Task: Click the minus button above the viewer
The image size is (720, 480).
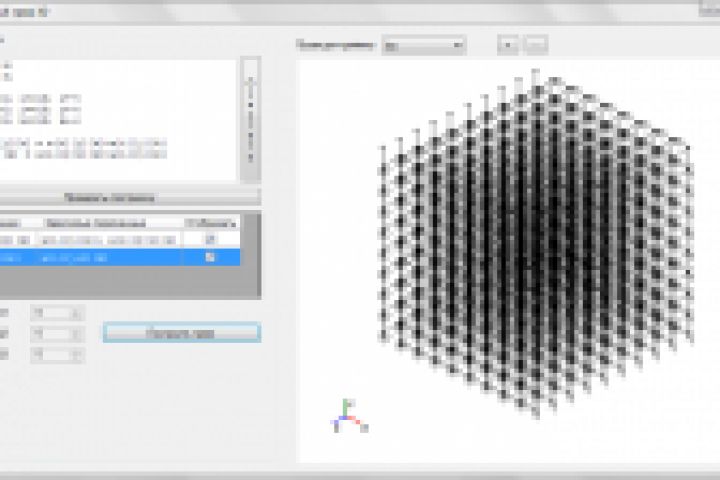Action: point(536,45)
